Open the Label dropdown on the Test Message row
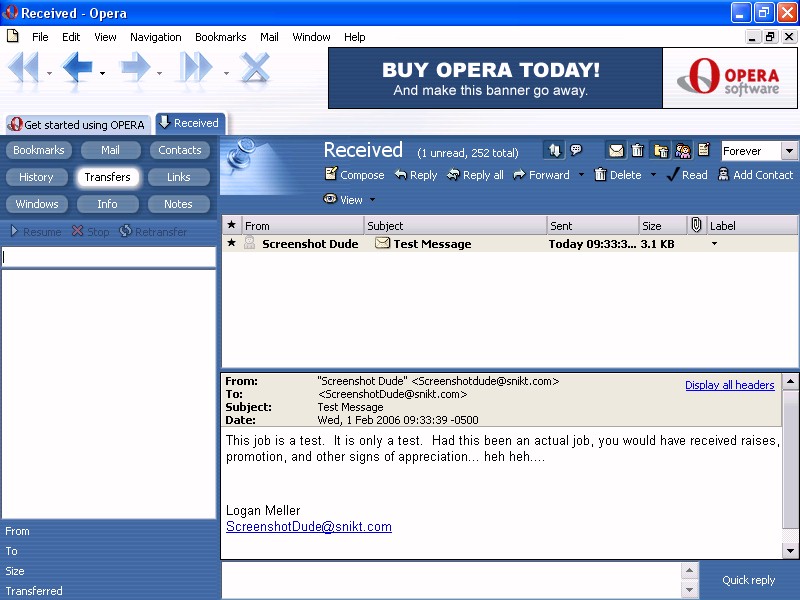 tap(714, 244)
